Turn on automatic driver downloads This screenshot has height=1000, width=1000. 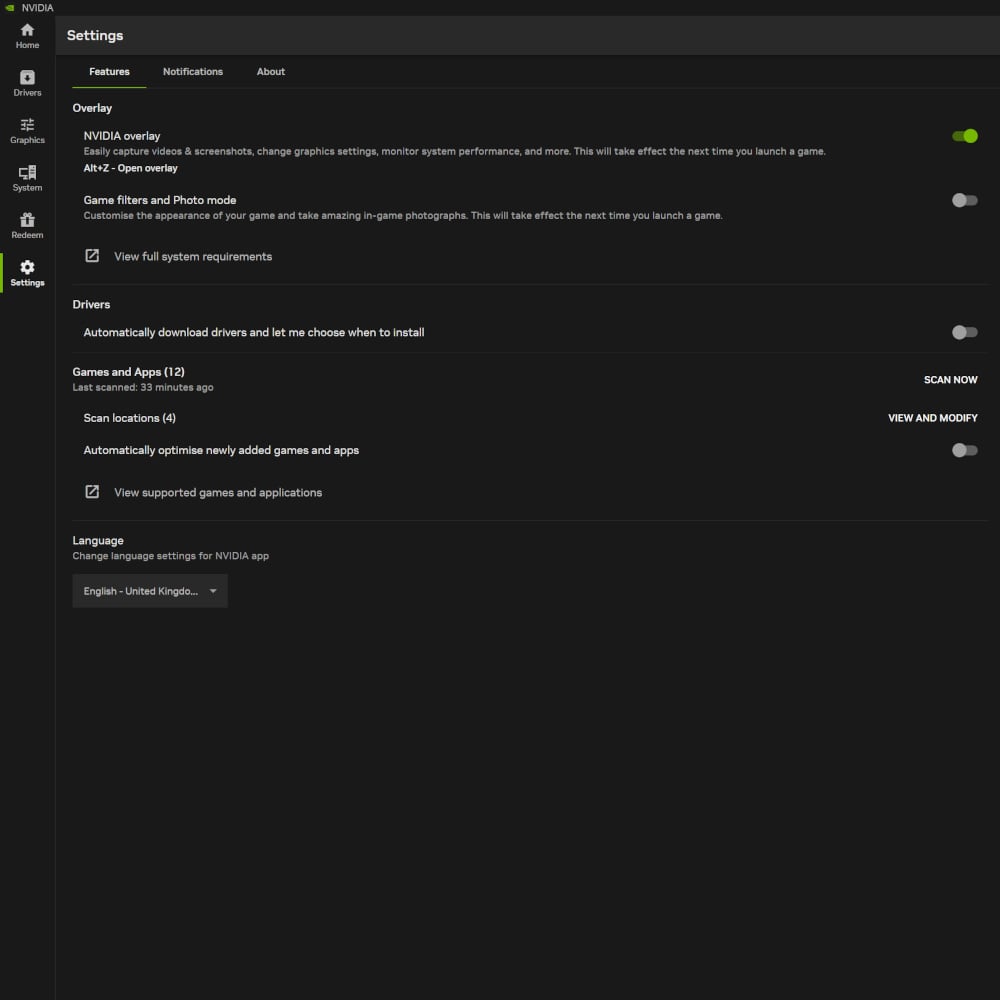964,331
